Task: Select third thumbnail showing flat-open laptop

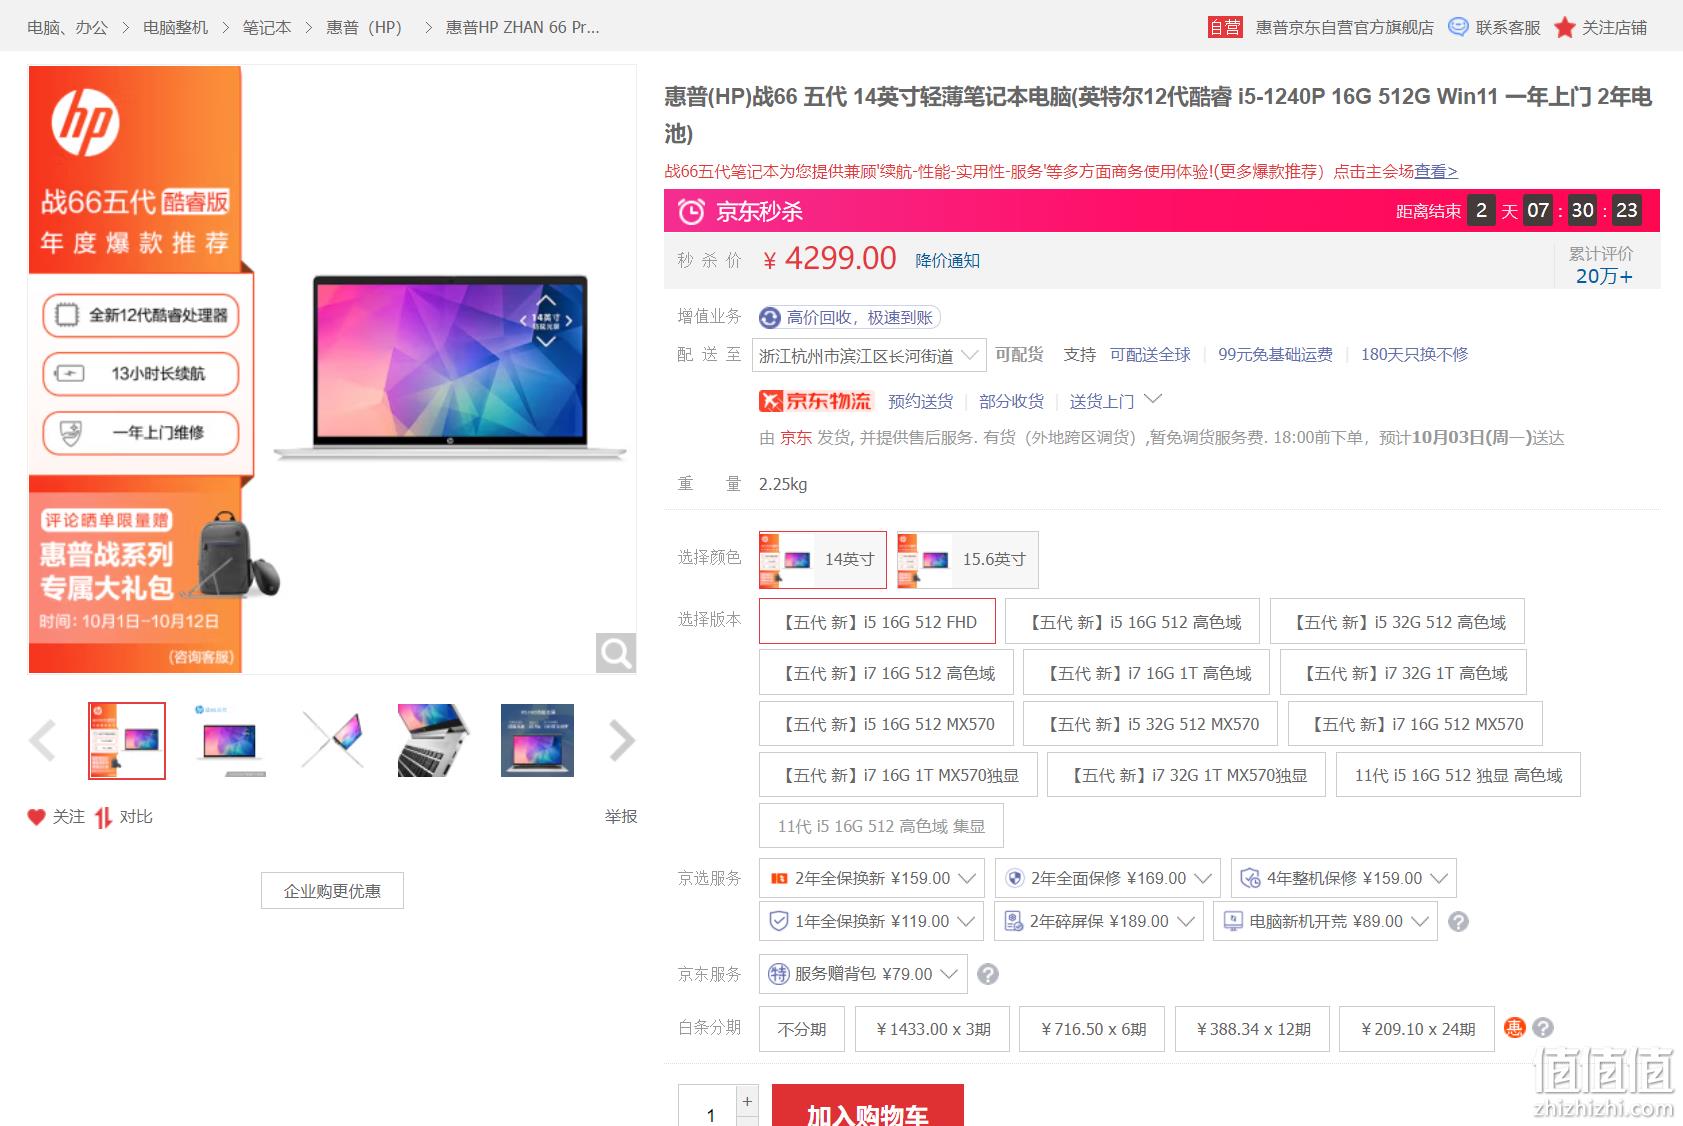Action: (x=333, y=741)
